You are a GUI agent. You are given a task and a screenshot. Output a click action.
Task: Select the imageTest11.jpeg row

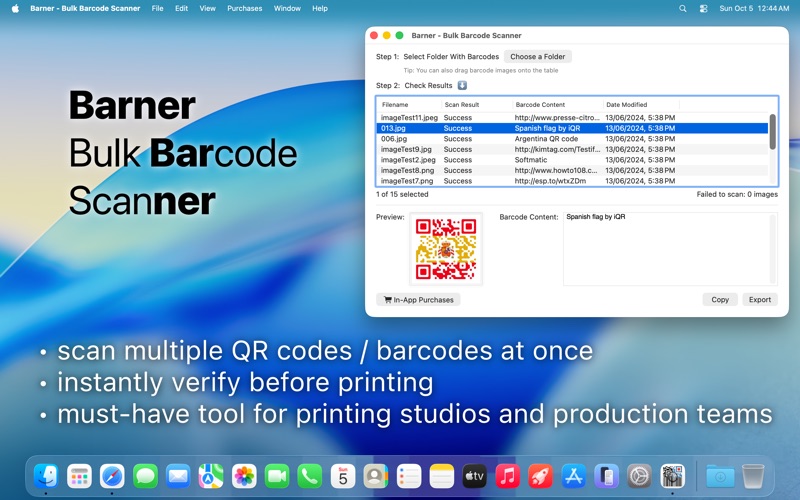[572, 117]
